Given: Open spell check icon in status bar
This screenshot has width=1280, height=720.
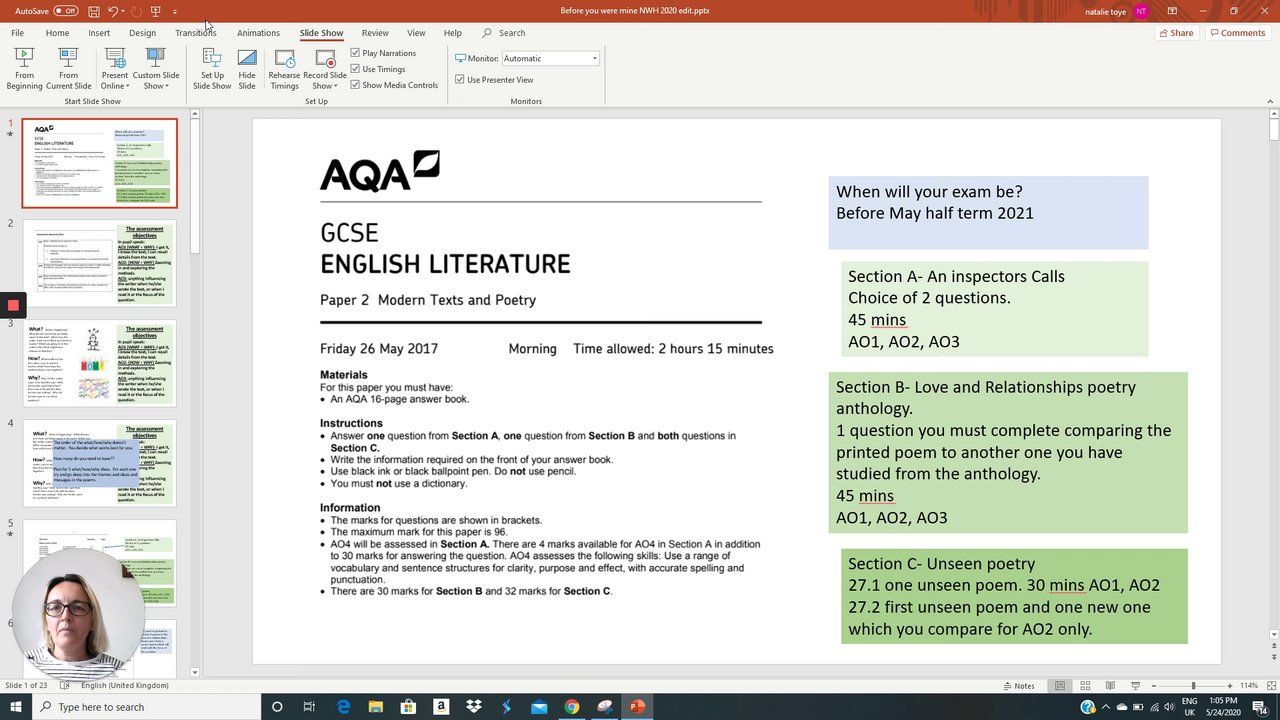Looking at the screenshot, I should click(65, 685).
